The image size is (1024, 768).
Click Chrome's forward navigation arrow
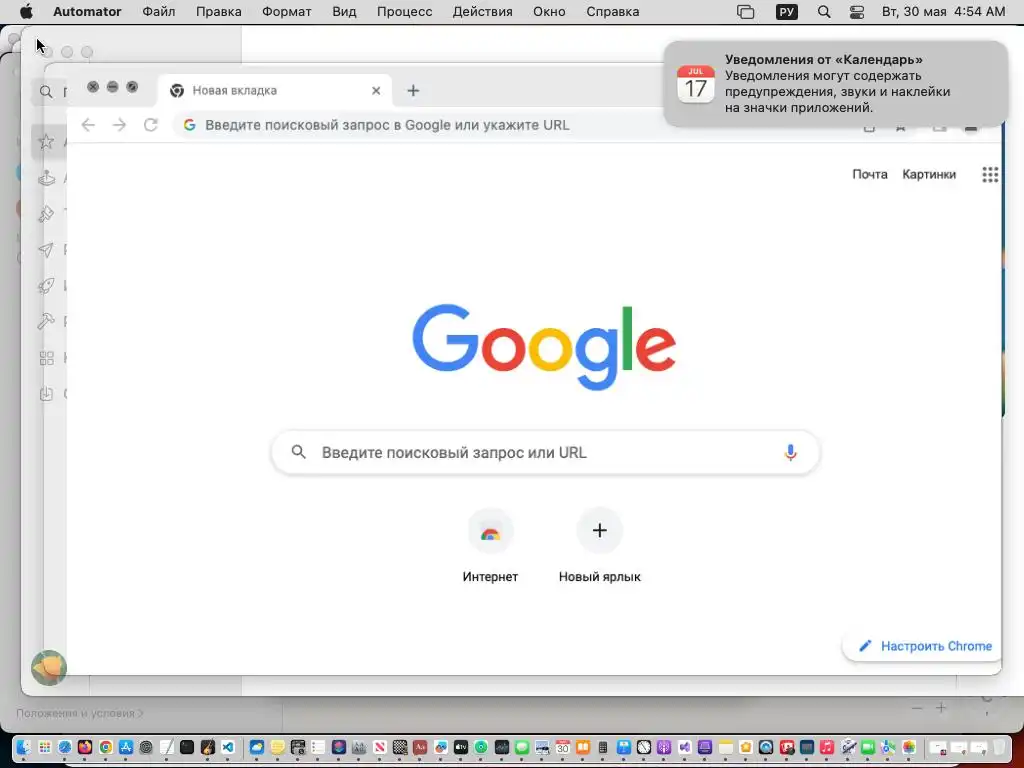tap(120, 125)
